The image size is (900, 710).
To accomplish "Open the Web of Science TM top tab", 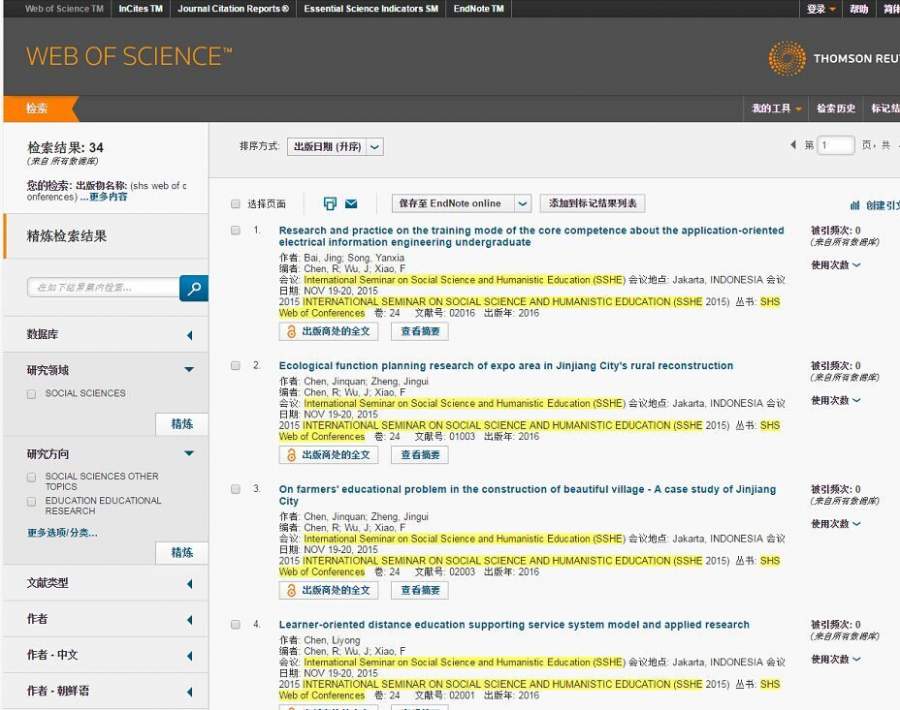I will [64, 9].
